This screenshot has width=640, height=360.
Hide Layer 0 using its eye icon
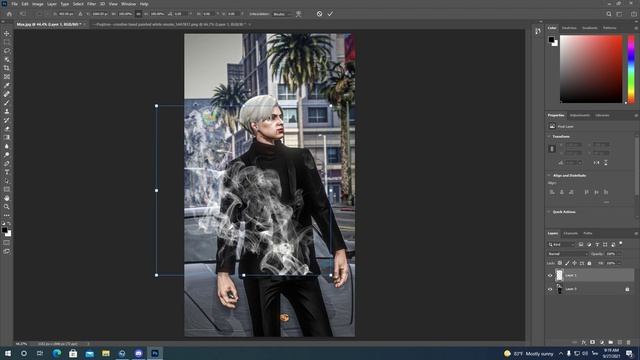550,289
